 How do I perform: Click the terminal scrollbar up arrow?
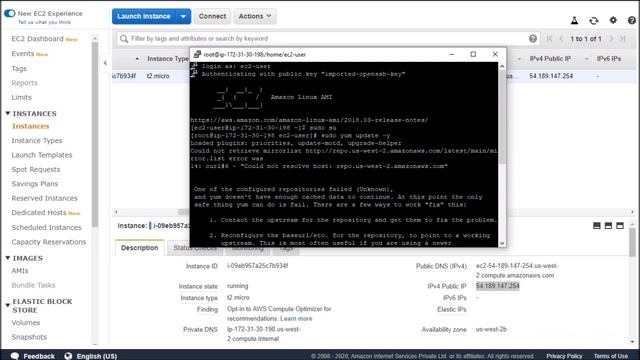click(502, 66)
